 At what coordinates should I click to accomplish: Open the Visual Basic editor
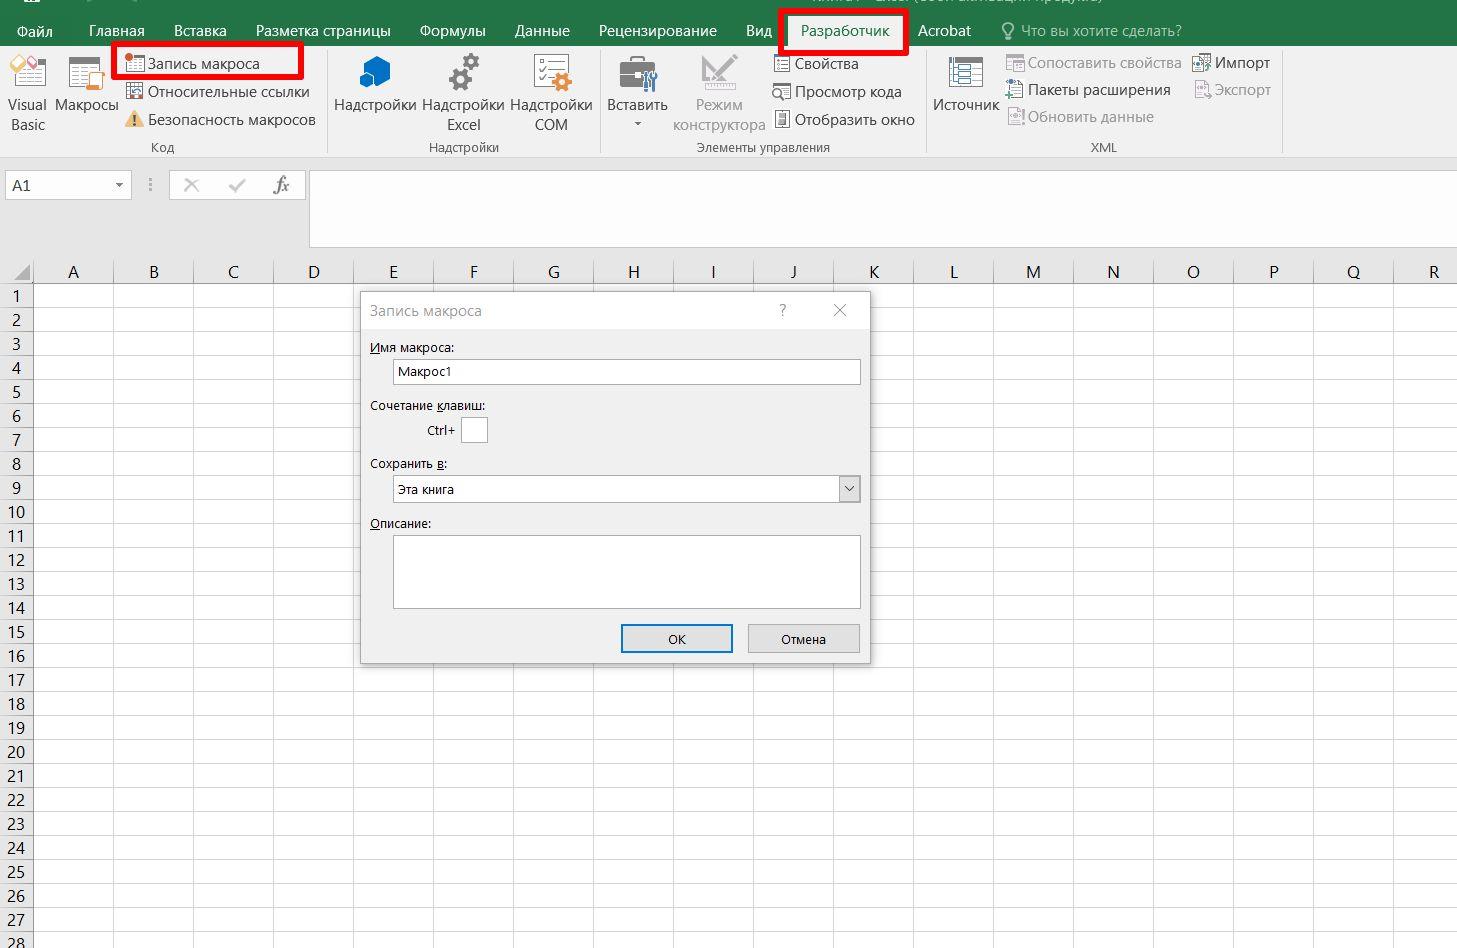[x=27, y=94]
